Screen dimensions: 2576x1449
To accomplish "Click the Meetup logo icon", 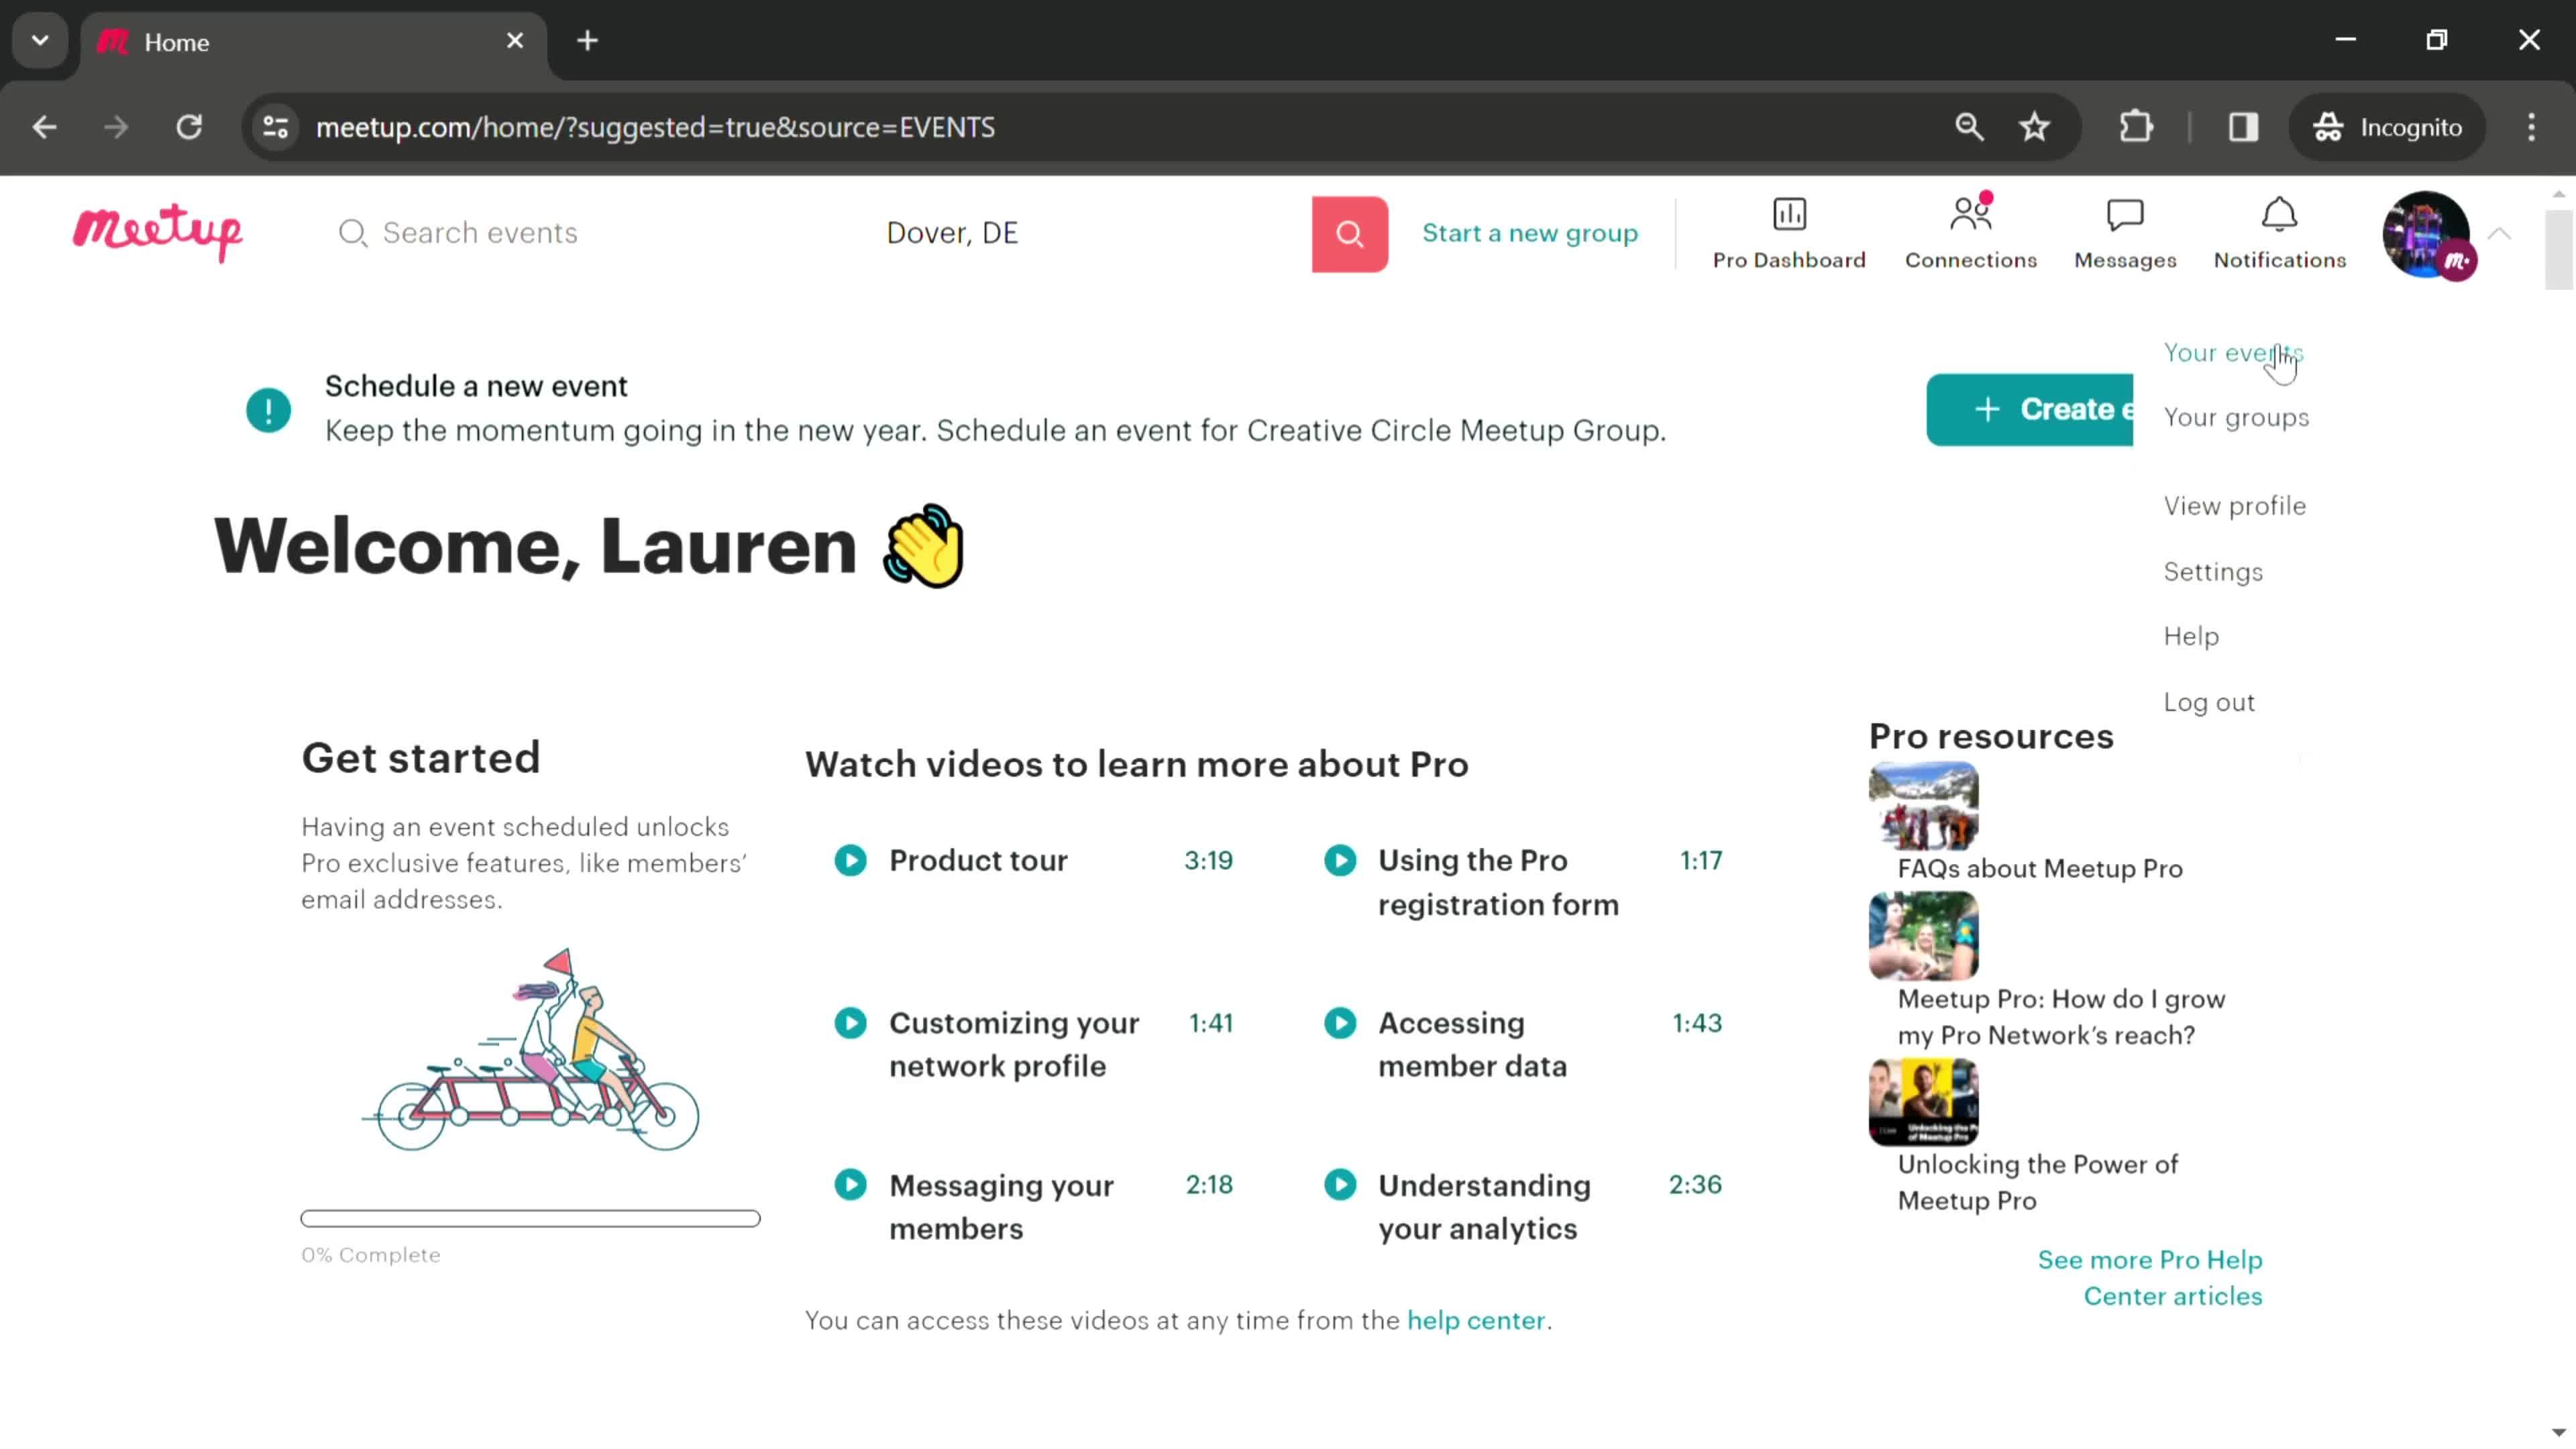I will pyautogui.click(x=158, y=231).
